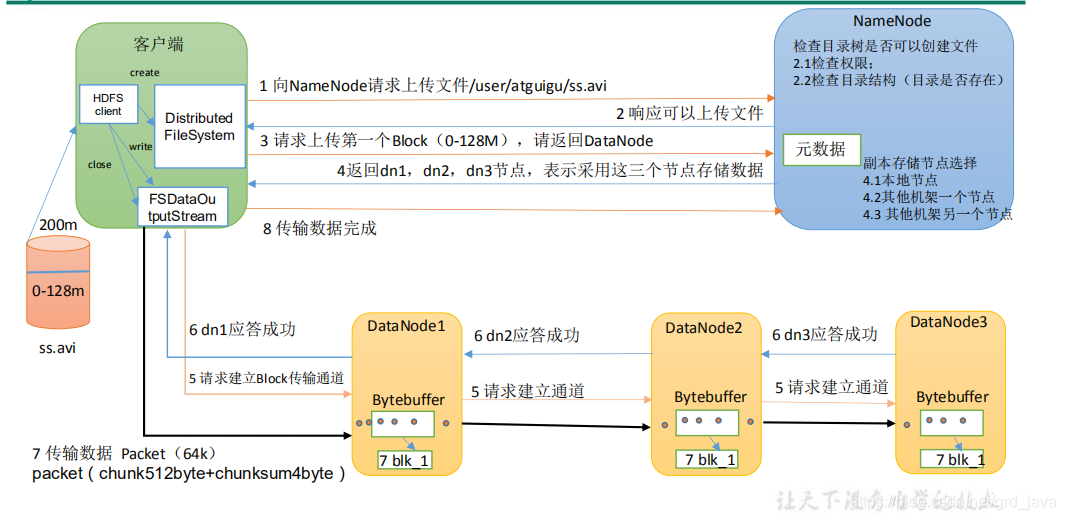
Task: Click the buffer box in DataNode3
Action: tap(952, 423)
